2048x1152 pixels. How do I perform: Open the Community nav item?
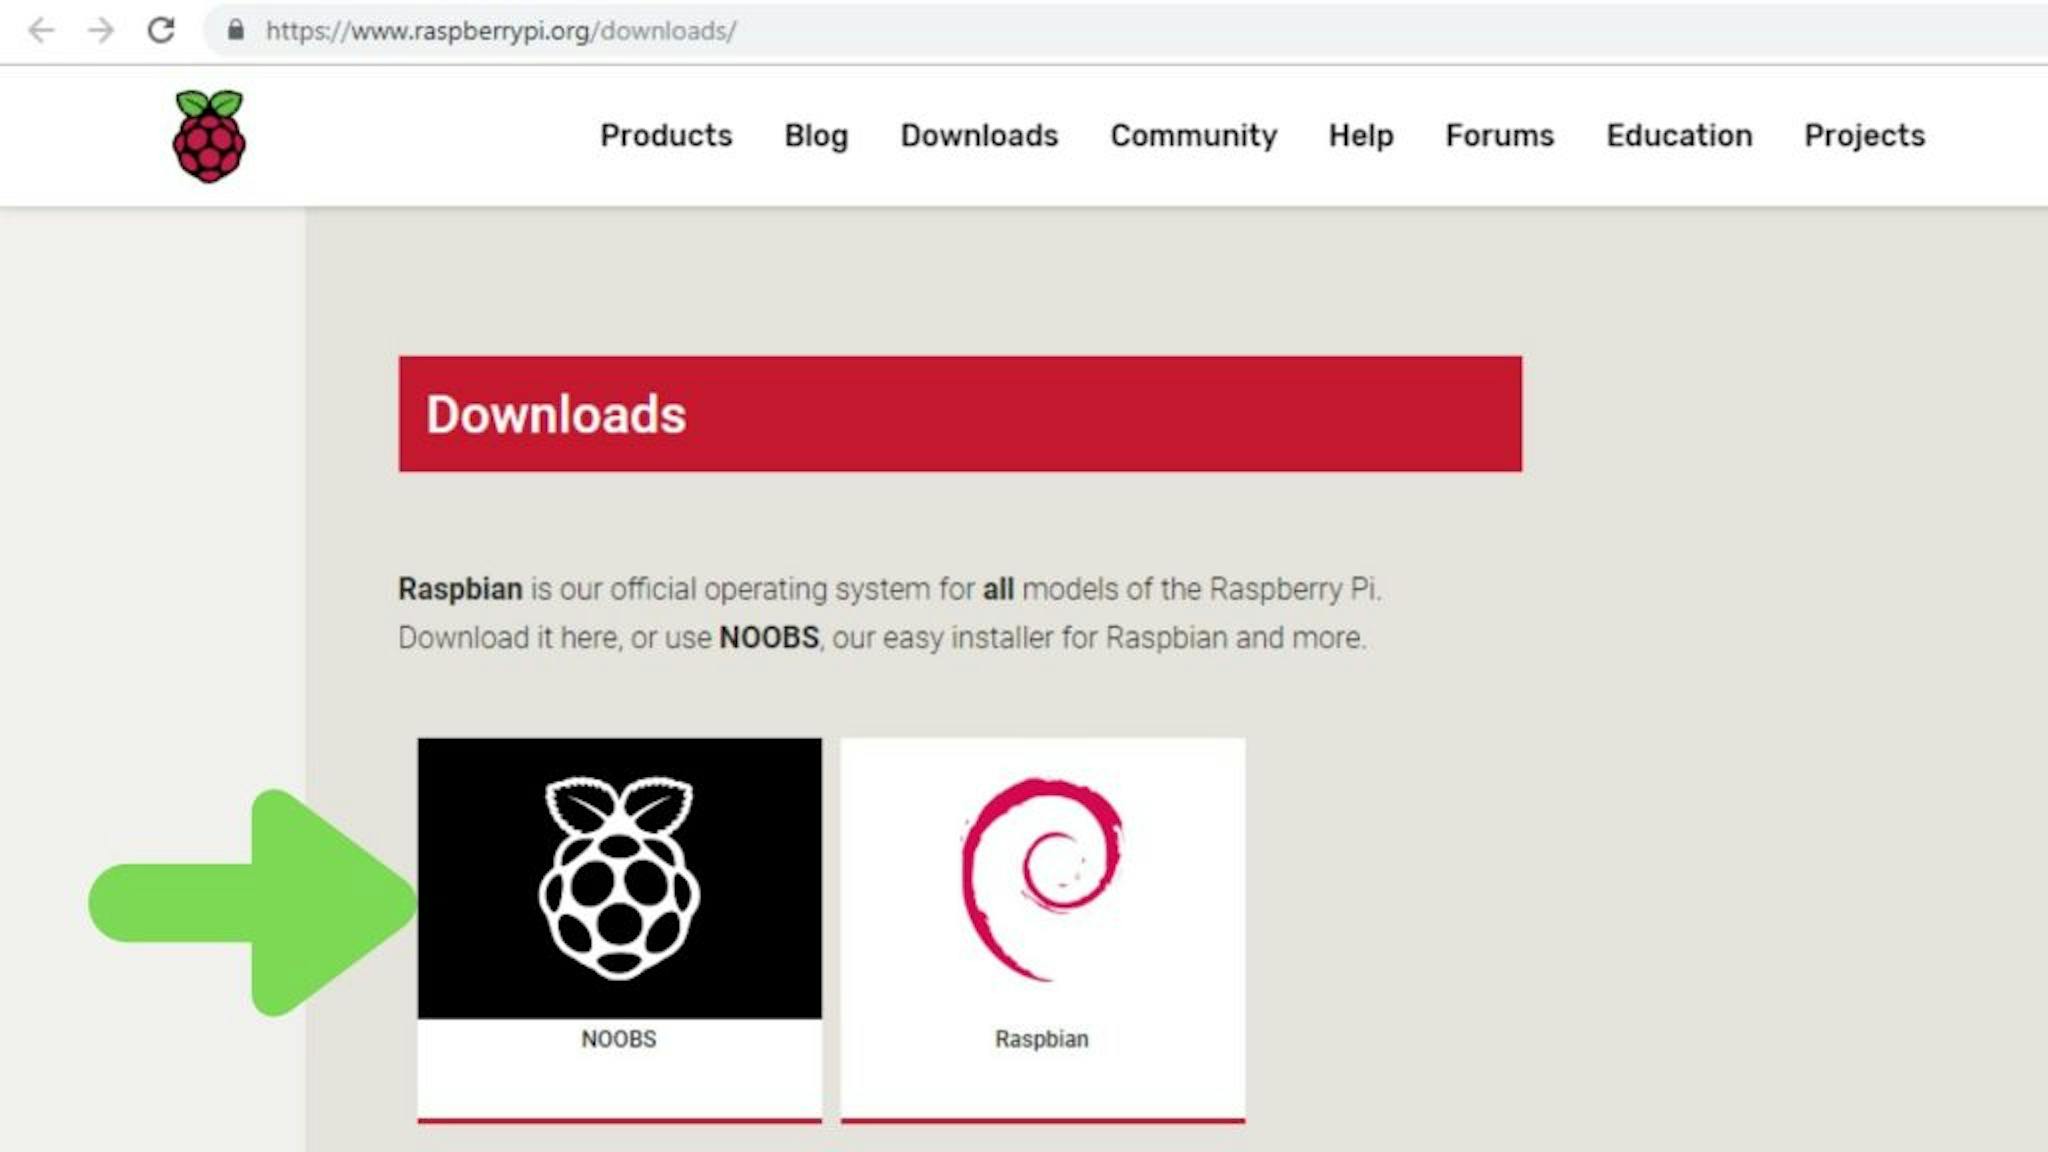tap(1194, 135)
